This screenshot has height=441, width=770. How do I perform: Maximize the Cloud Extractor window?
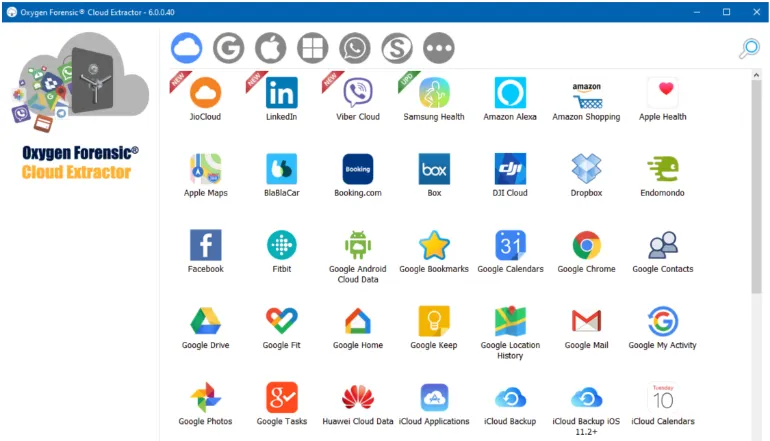point(727,12)
